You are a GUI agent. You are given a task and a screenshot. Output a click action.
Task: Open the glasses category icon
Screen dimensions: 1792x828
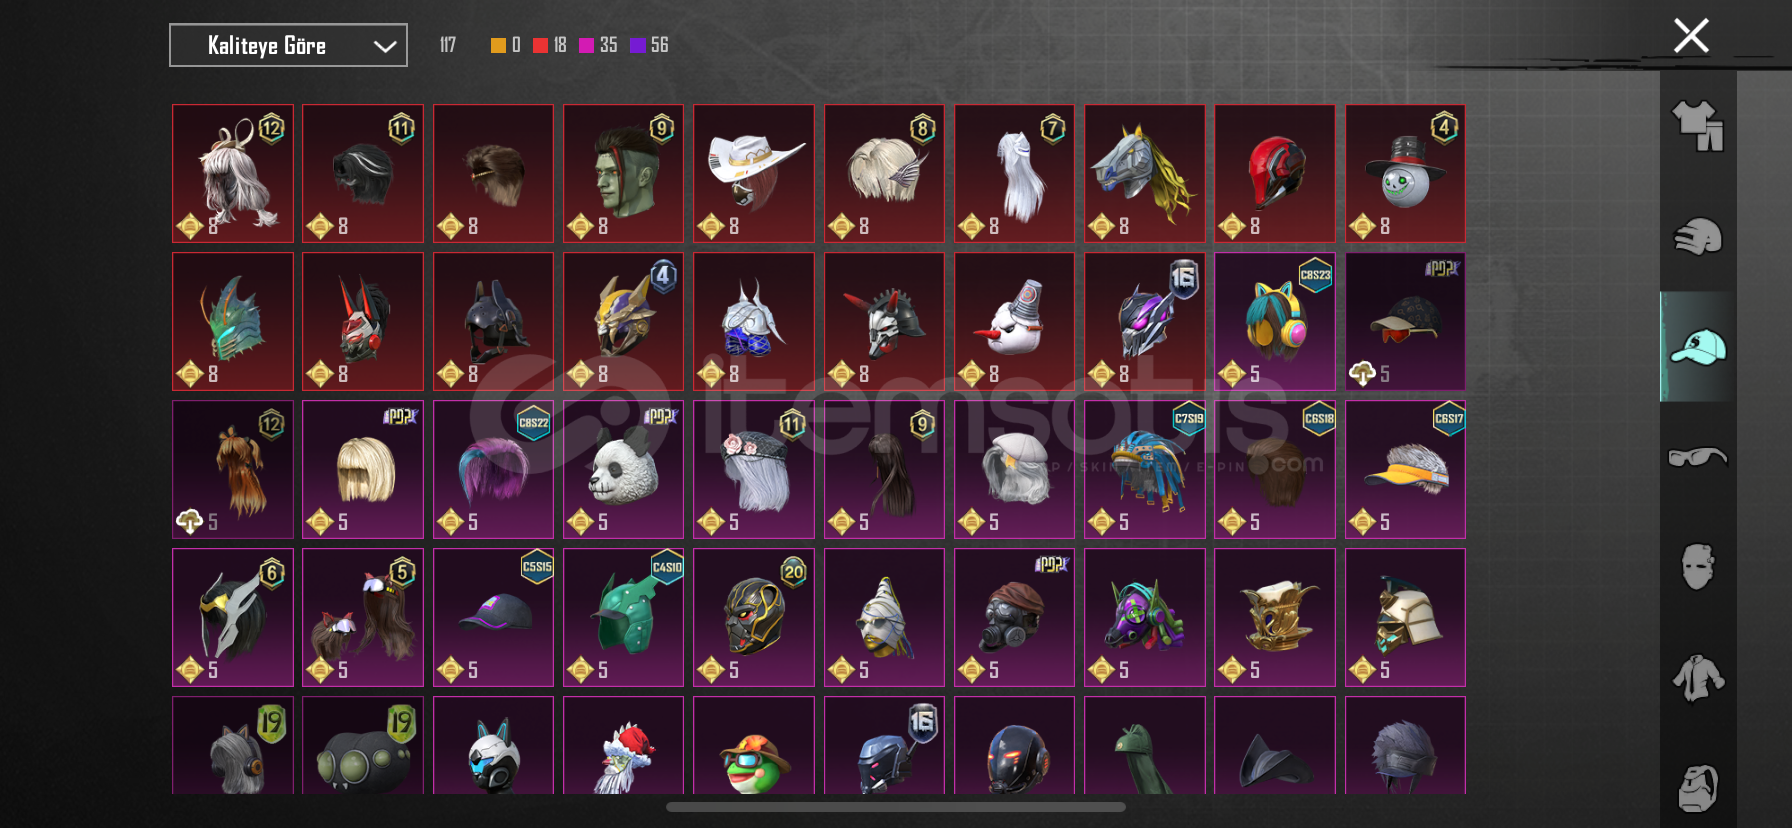coord(1698,457)
